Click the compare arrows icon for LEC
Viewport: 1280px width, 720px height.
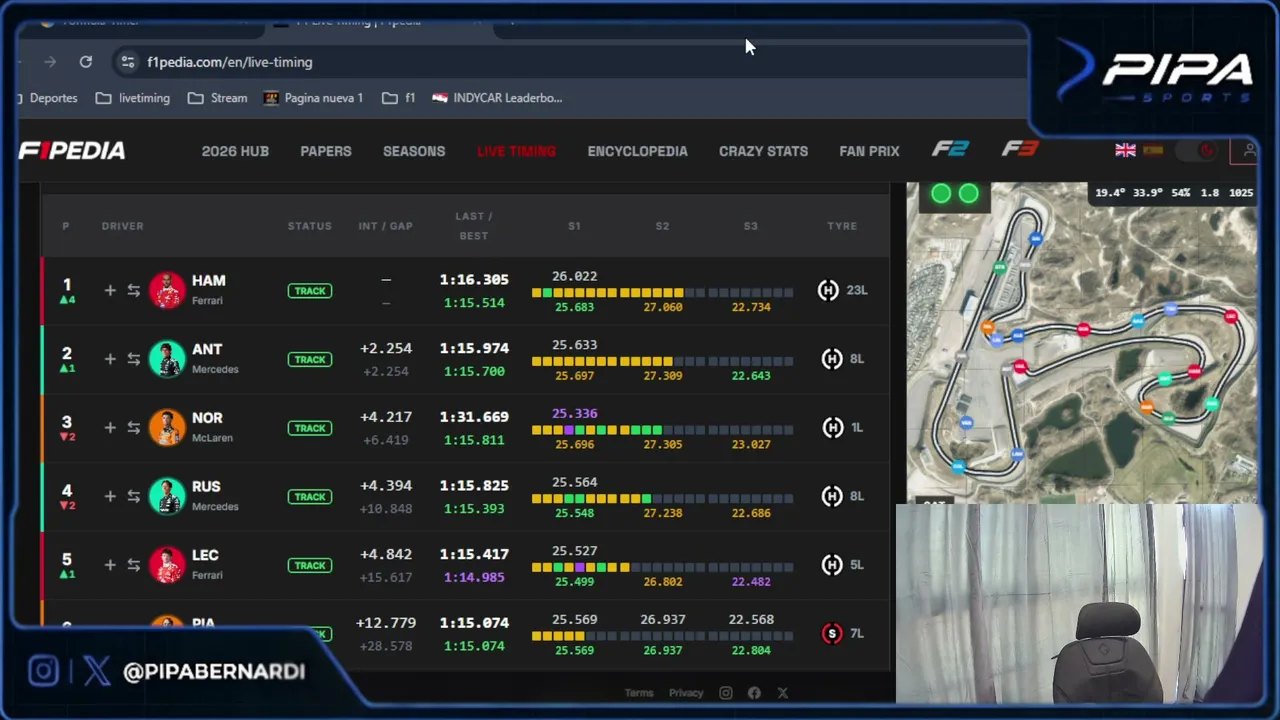133,565
